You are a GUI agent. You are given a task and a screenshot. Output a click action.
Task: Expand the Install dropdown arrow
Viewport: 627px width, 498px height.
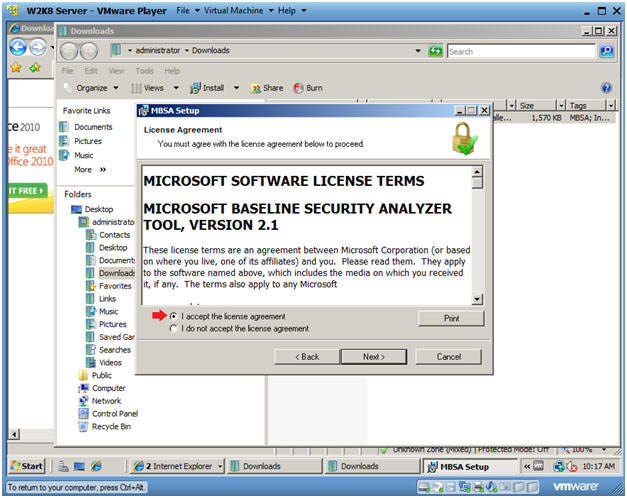[236, 88]
